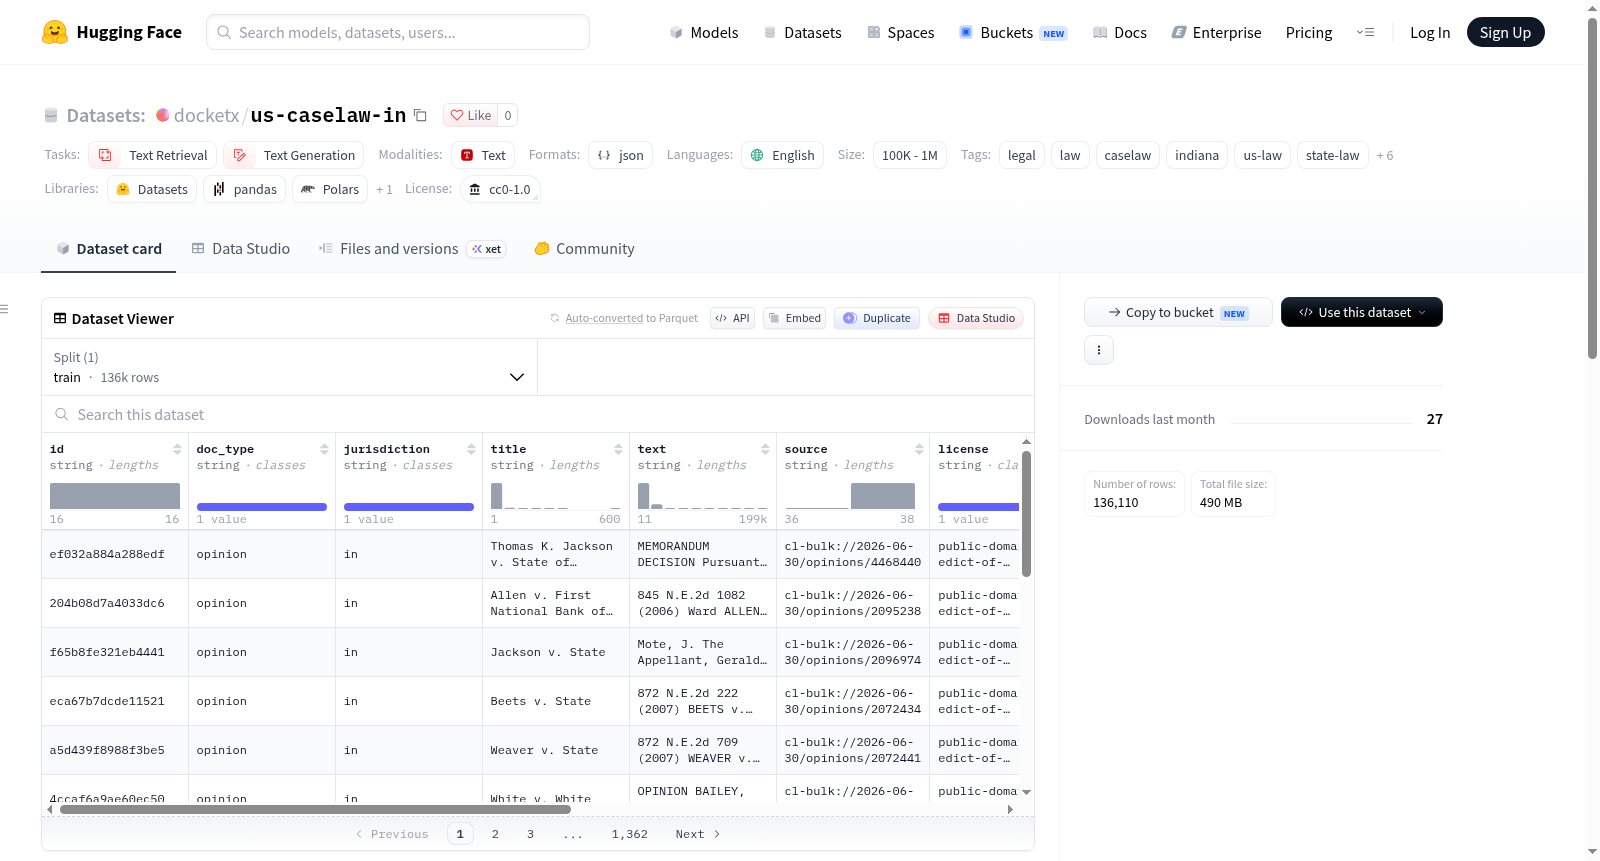Focus the main search models field

[398, 32]
